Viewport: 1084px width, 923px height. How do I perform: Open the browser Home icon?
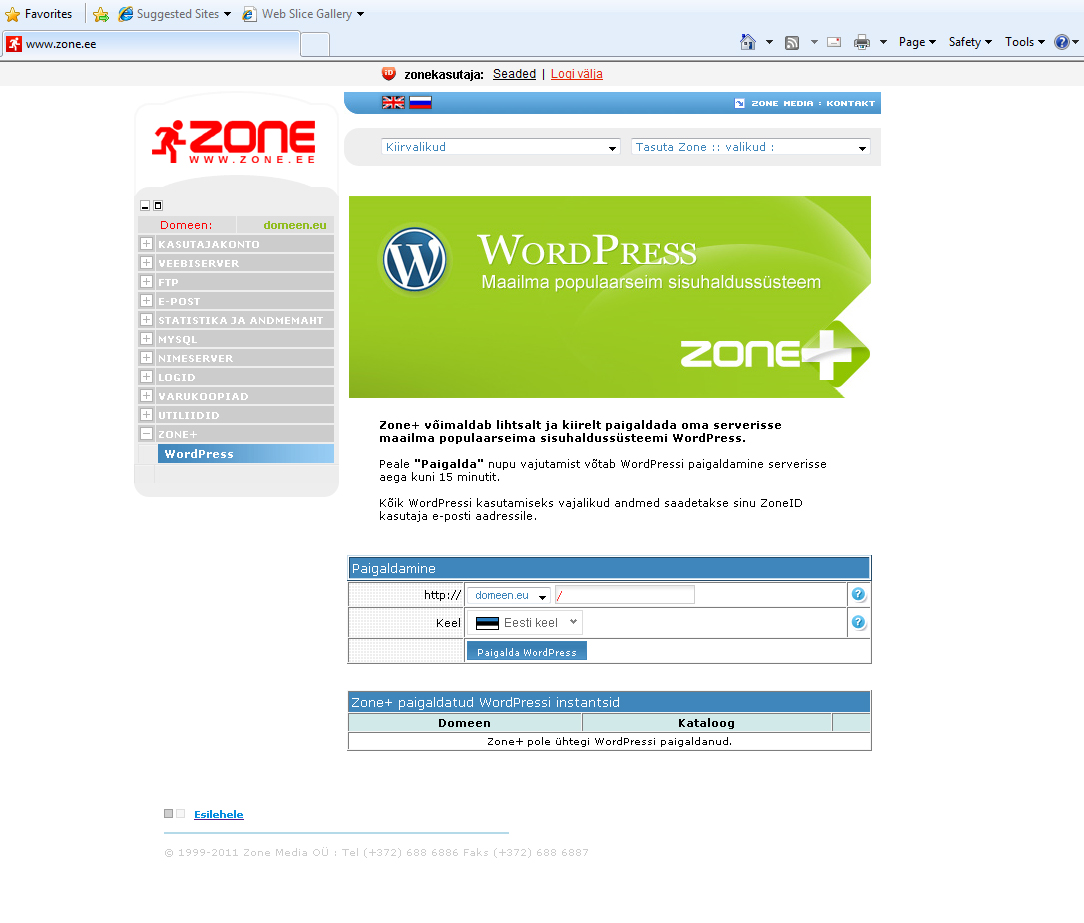(x=747, y=42)
